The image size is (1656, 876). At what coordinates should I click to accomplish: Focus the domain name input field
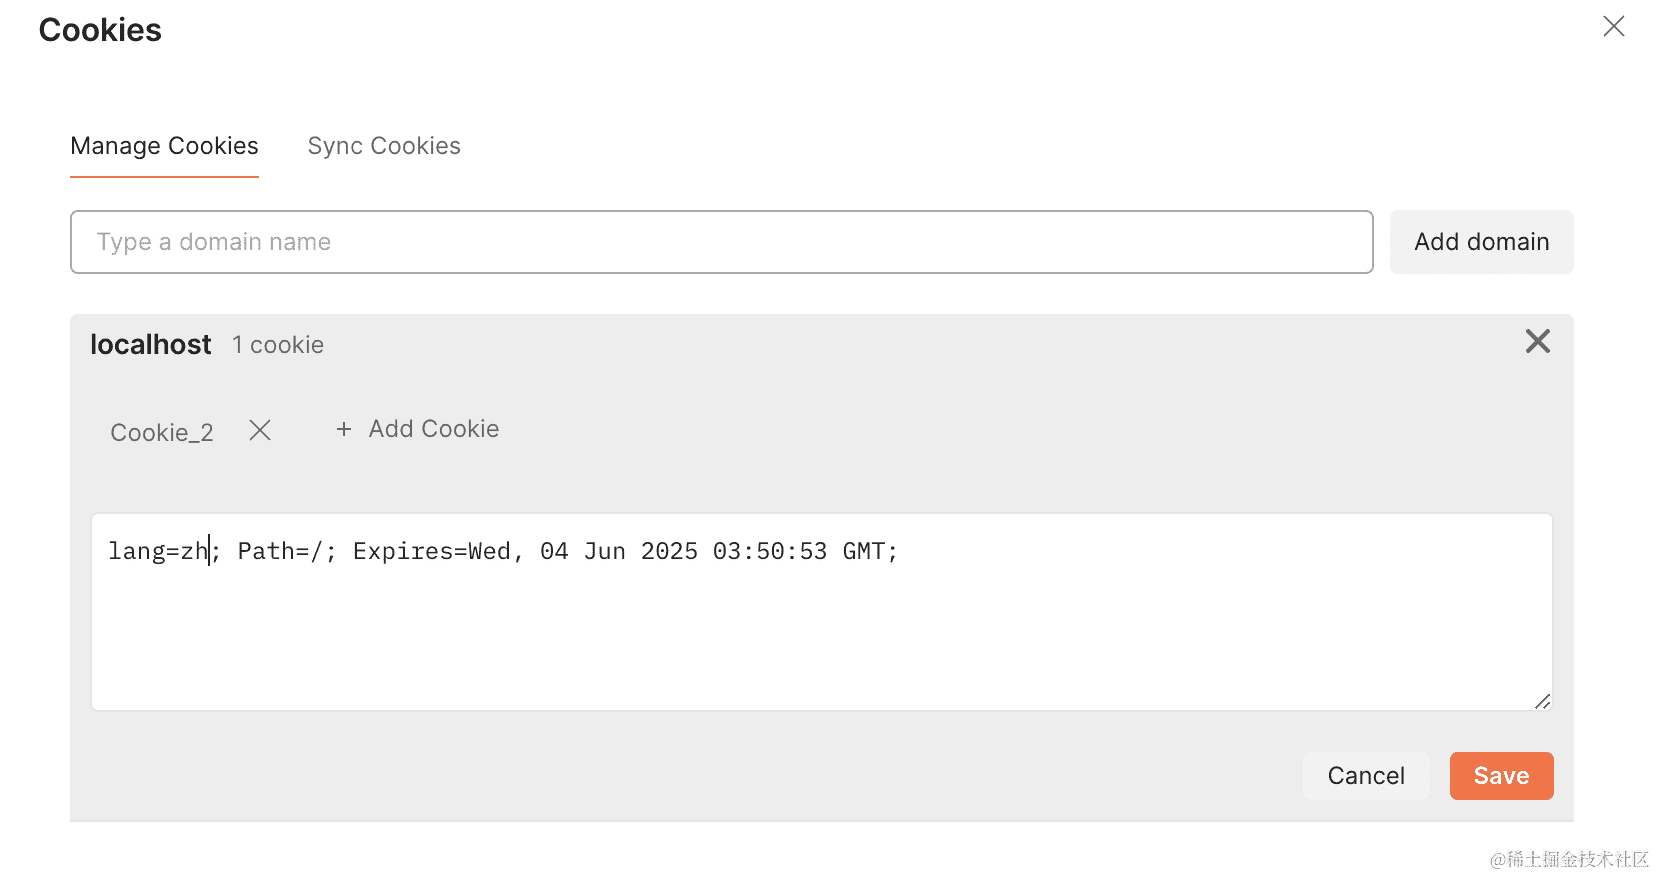click(720, 242)
